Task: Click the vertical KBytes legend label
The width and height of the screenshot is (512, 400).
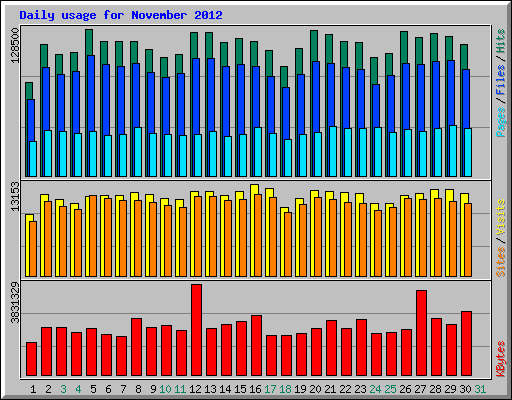Action: [x=501, y=359]
